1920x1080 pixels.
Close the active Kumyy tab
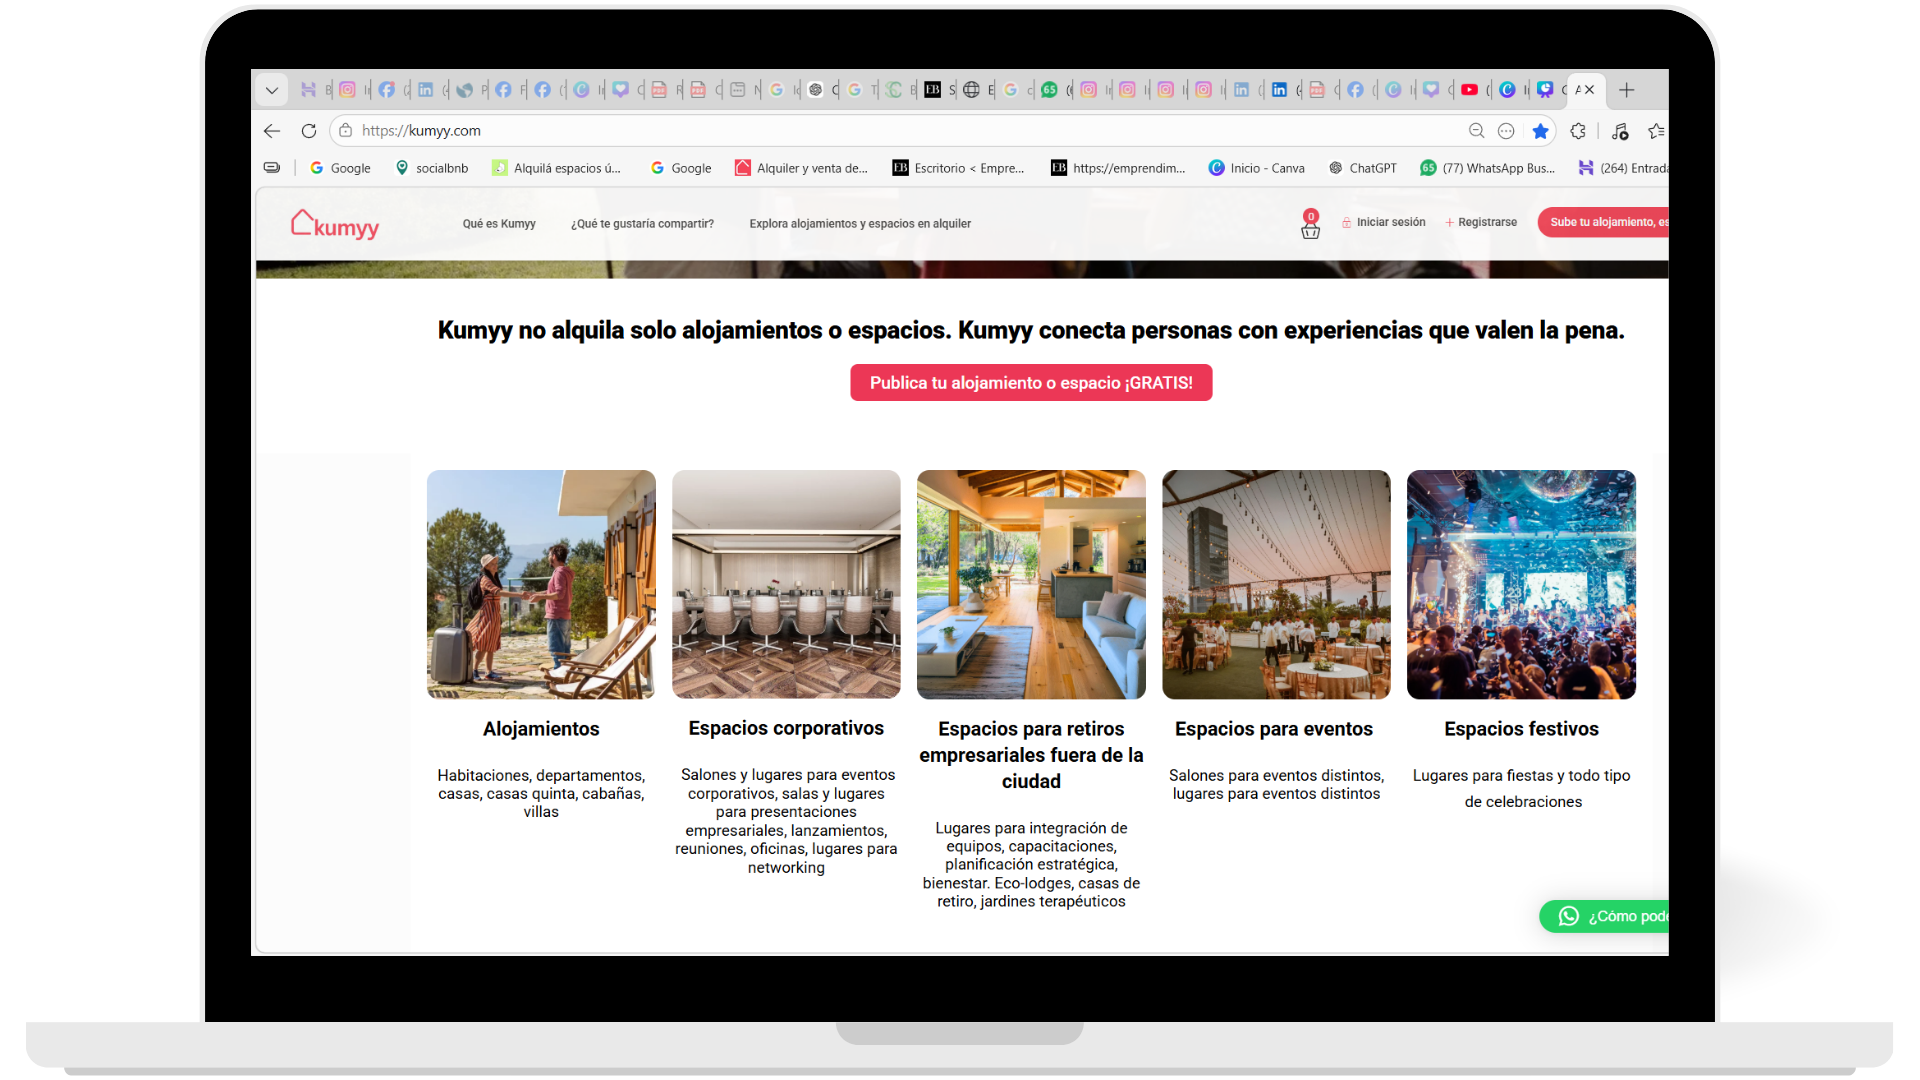click(x=1589, y=90)
